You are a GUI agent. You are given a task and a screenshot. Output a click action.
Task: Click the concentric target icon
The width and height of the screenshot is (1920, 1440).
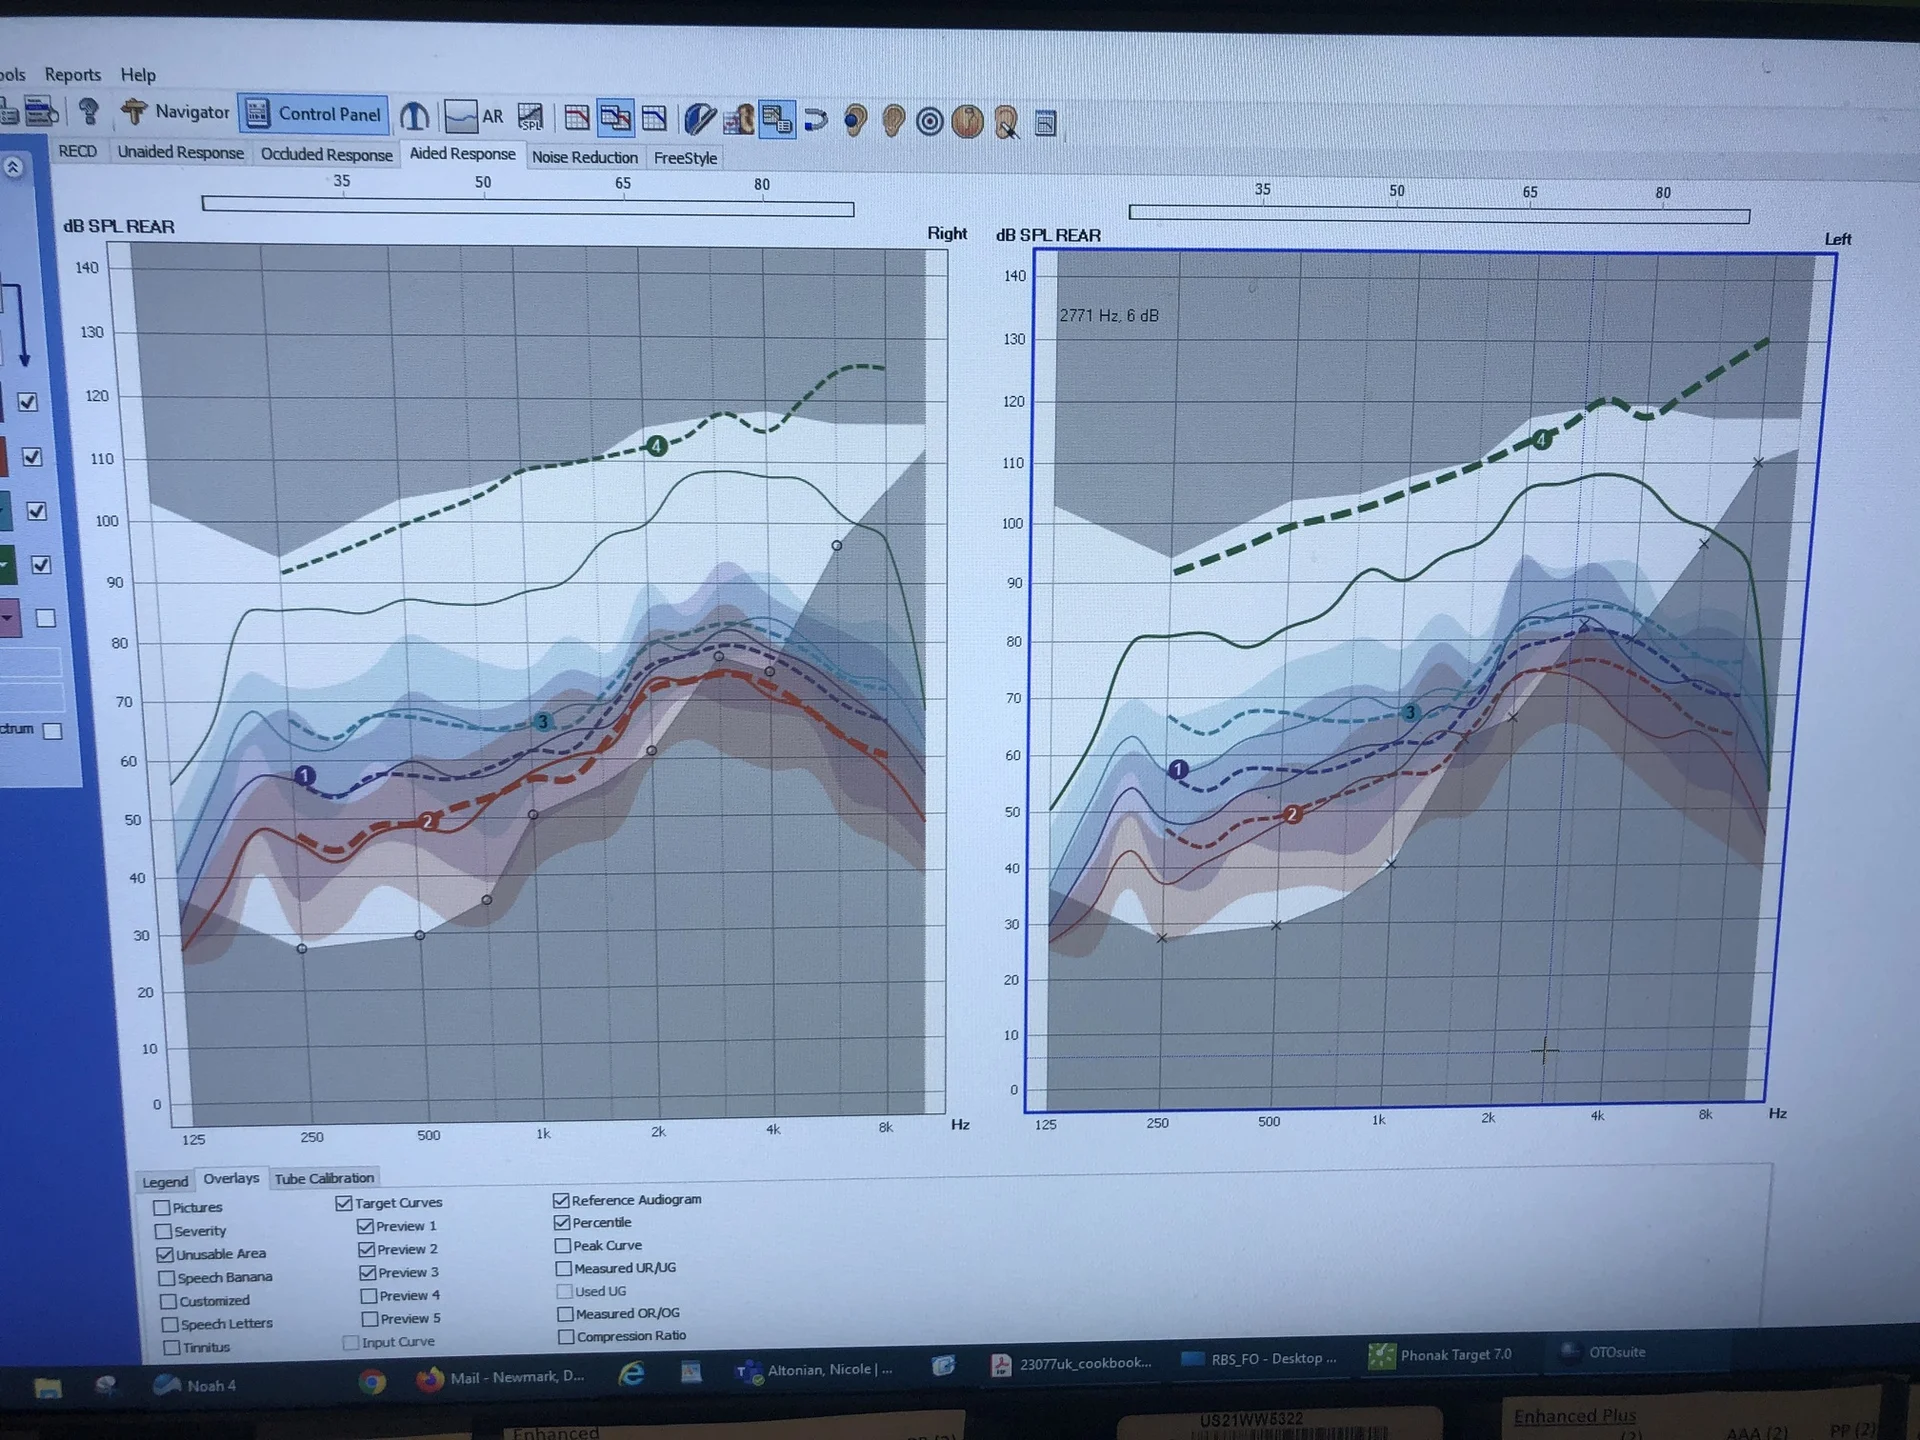930,122
